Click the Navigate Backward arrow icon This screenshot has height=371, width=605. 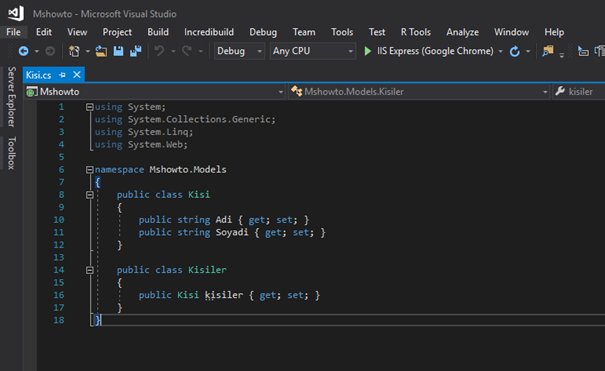(24, 51)
